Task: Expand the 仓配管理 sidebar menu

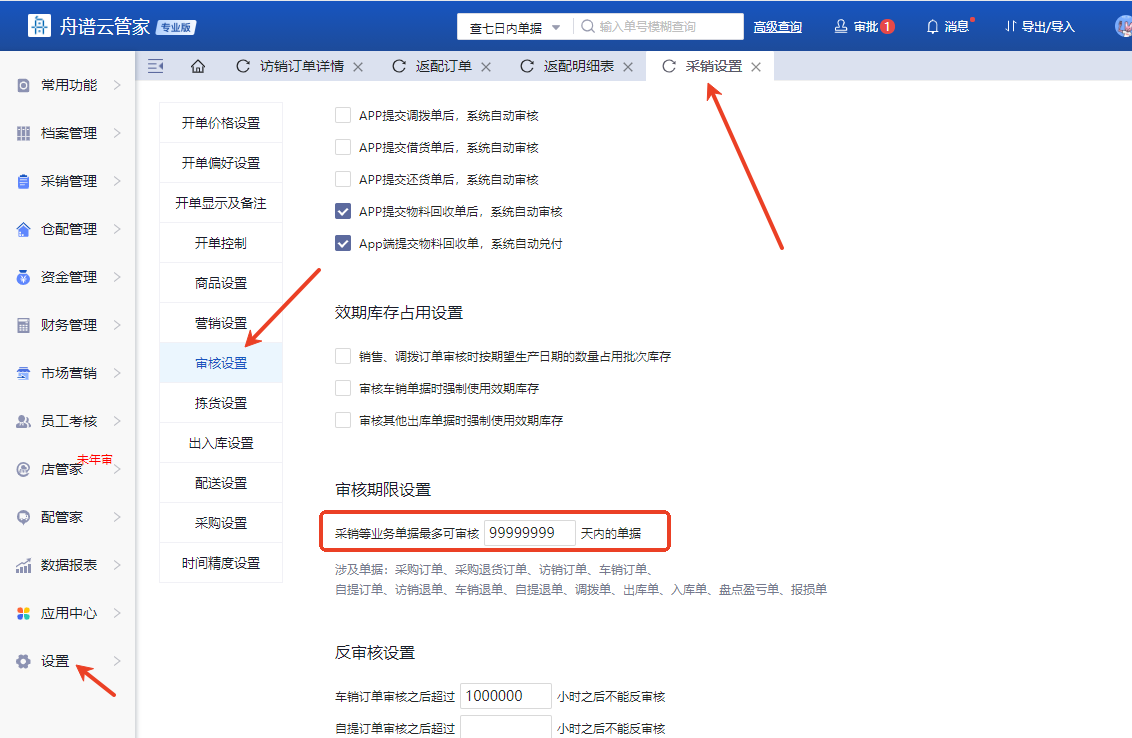Action: [68, 229]
